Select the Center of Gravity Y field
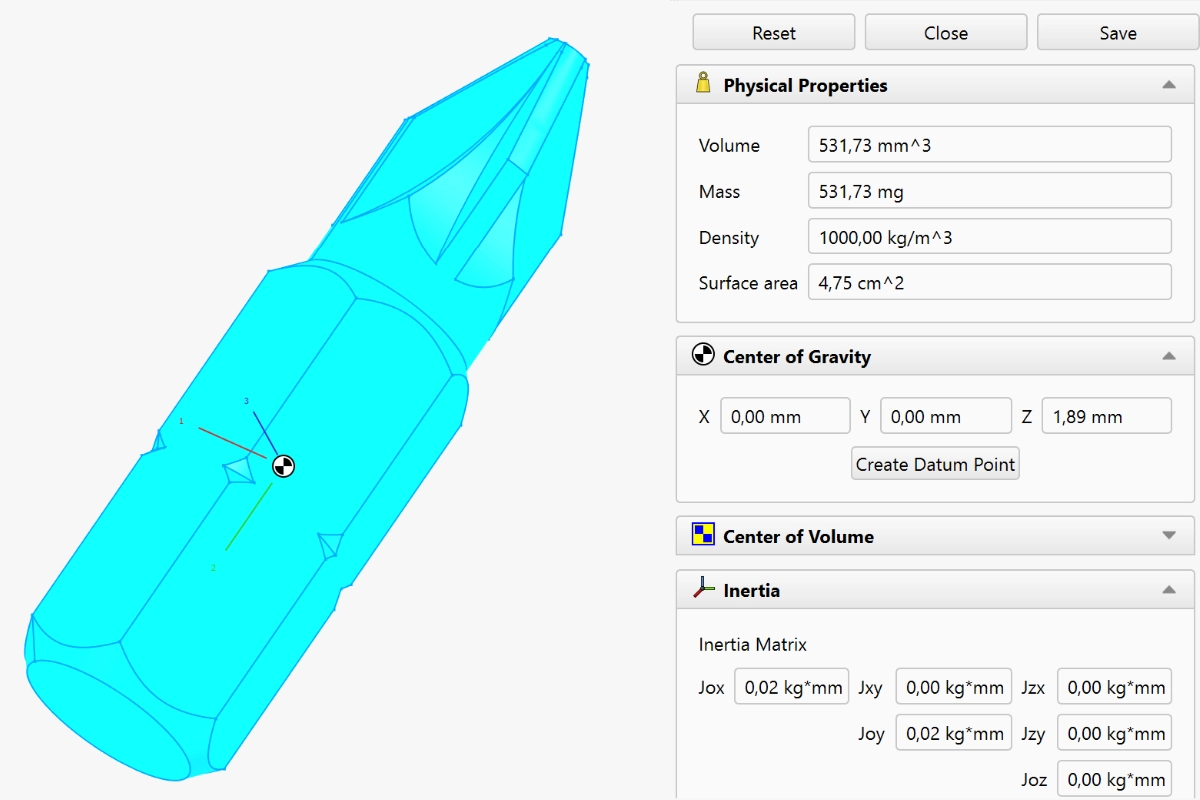Screen dimensions: 1200x800 click(946, 416)
